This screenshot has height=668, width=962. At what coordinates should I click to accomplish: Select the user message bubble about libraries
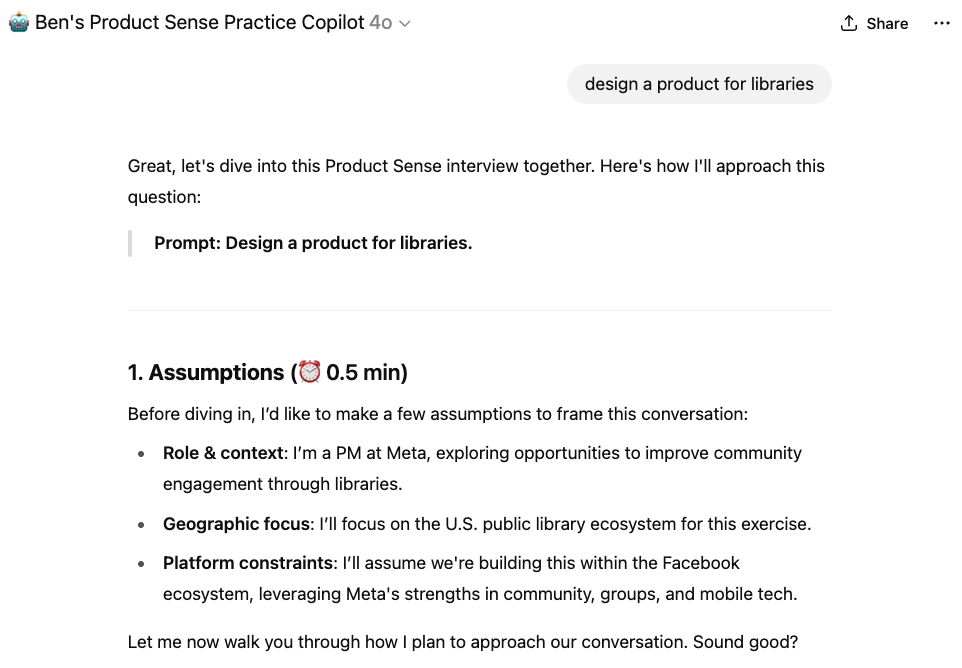pos(699,84)
